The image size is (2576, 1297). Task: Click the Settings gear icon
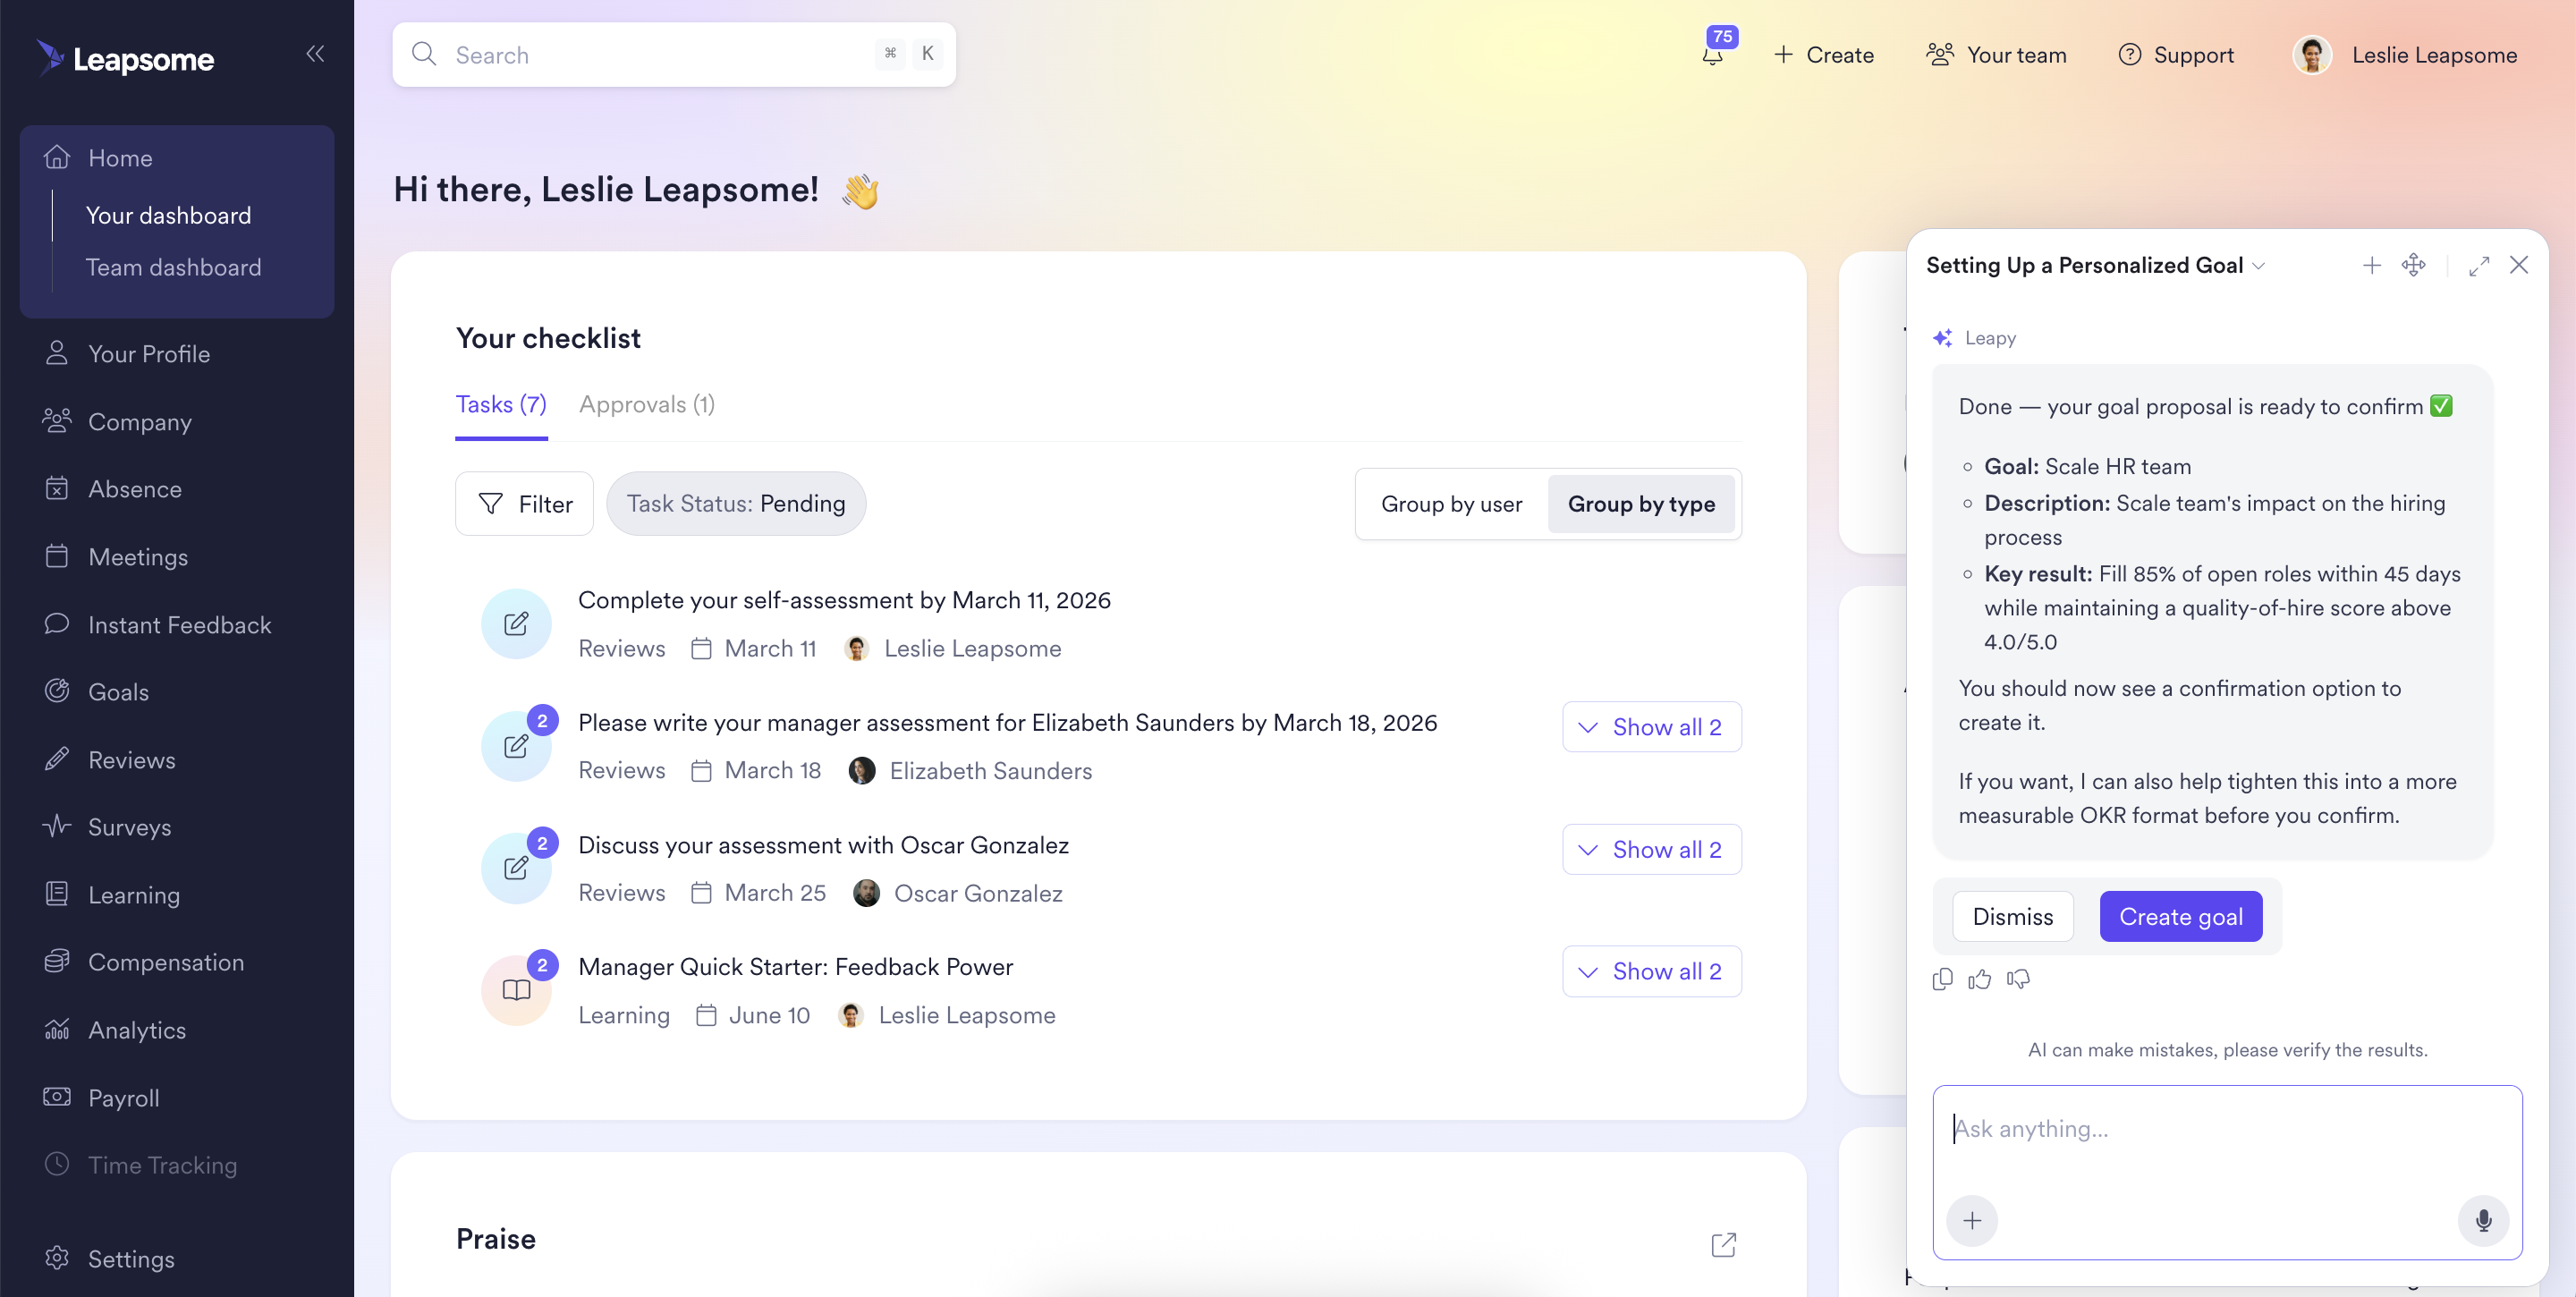point(57,1258)
